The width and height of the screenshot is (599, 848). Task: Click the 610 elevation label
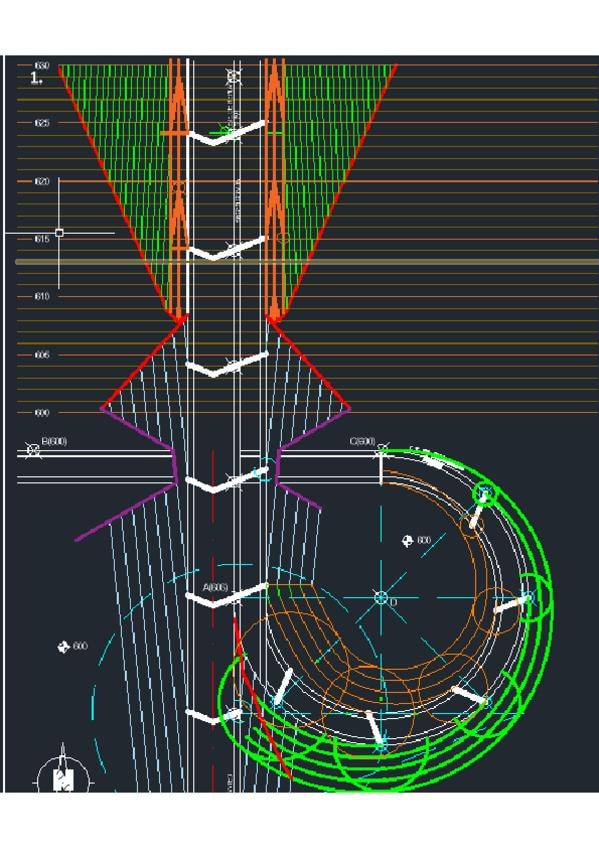42,296
